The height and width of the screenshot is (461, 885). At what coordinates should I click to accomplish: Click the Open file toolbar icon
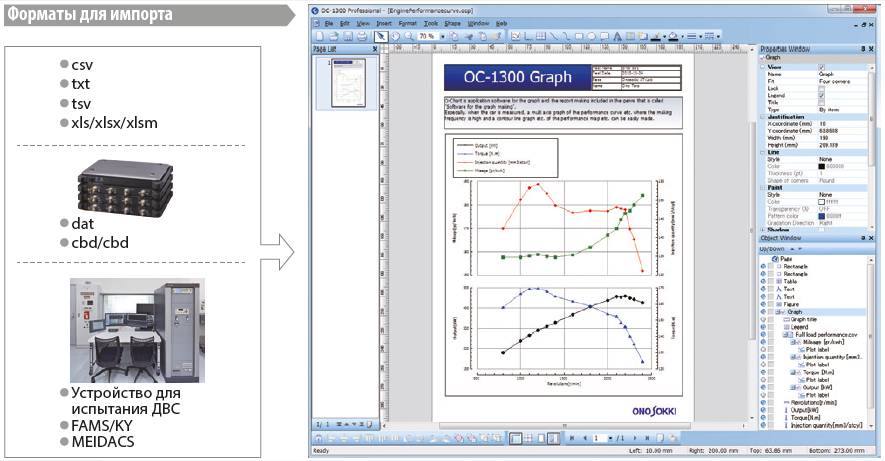coord(334,37)
